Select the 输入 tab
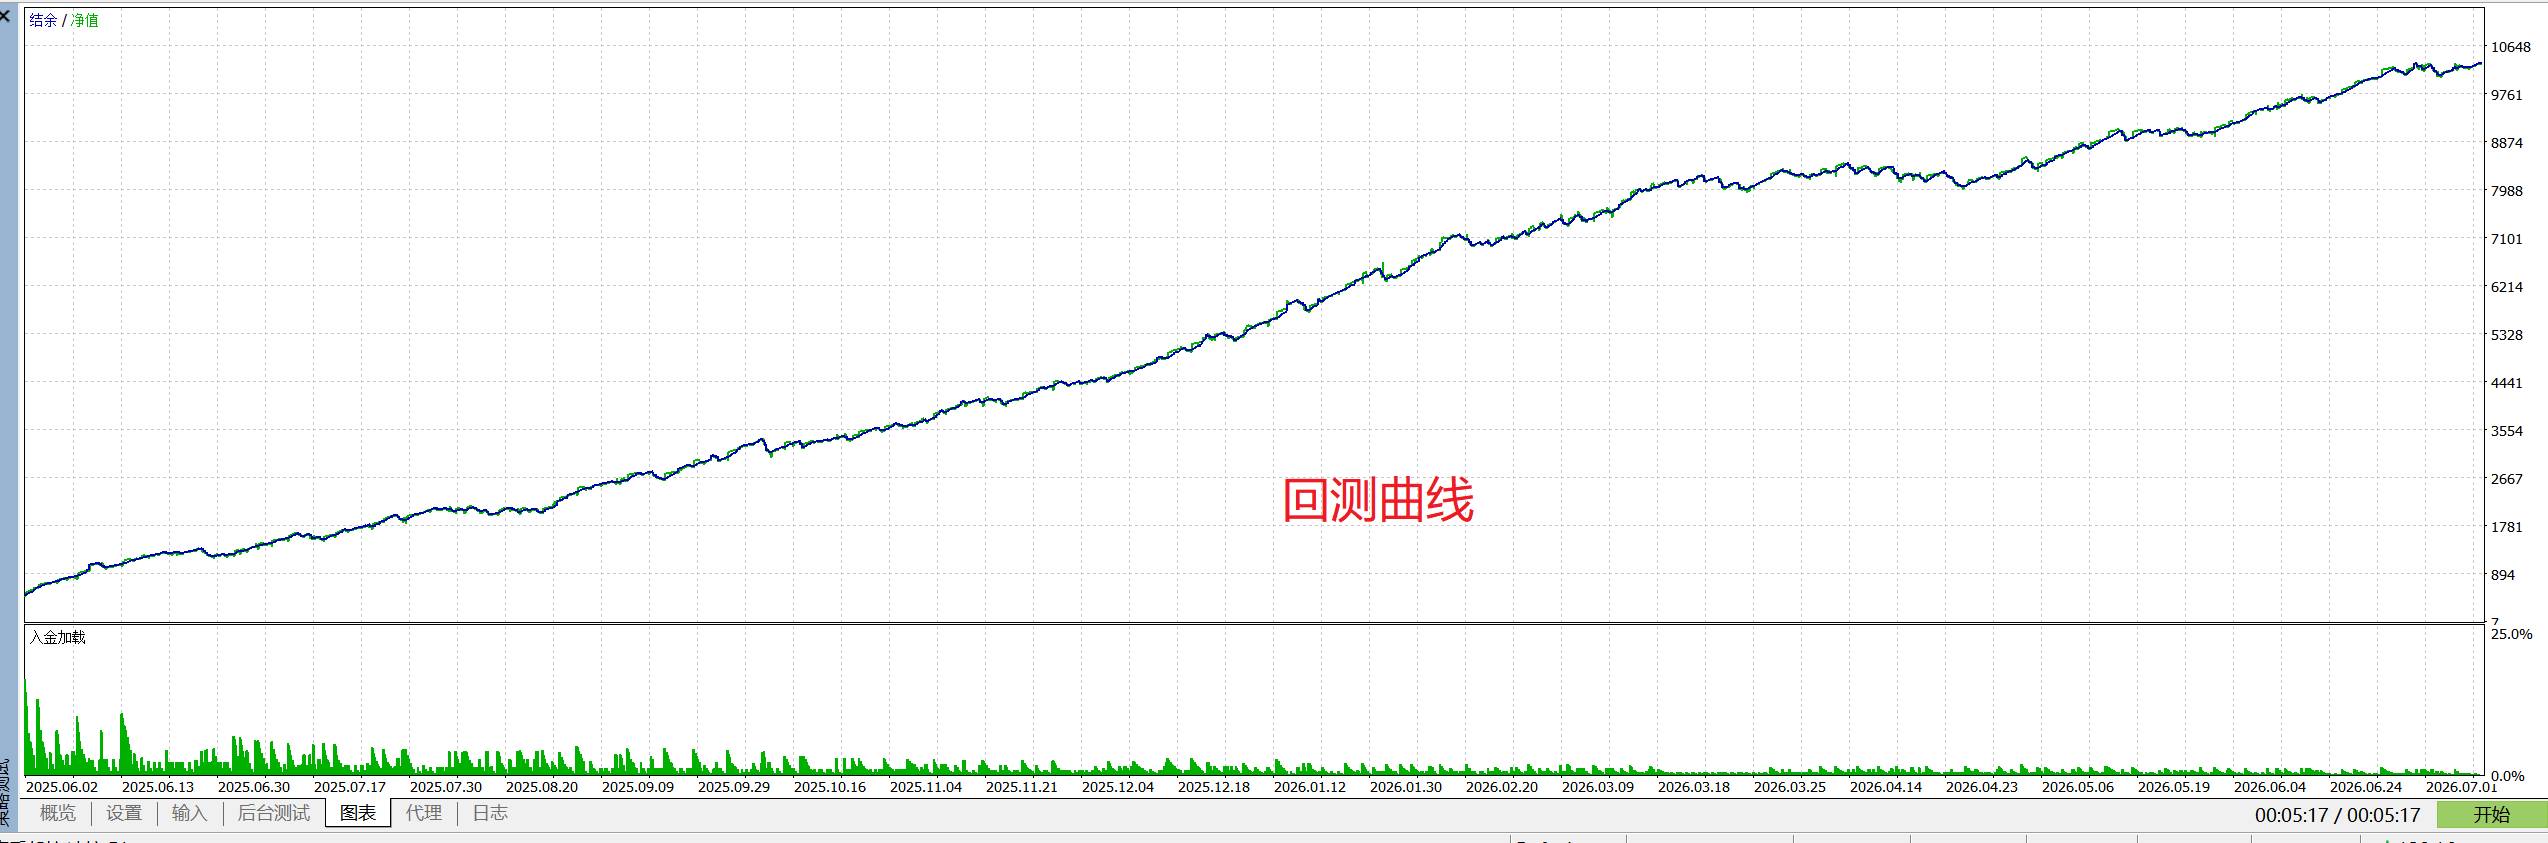This screenshot has height=843, width=2548. tap(189, 813)
